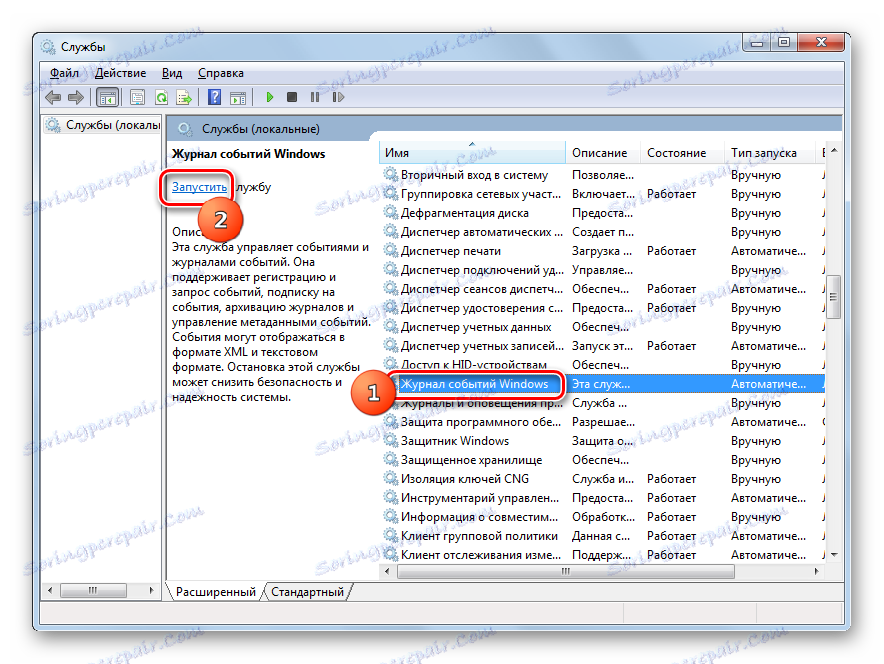Select Клиент отслеживания изменившихся service row
This screenshot has width=884, height=664.
point(603,555)
